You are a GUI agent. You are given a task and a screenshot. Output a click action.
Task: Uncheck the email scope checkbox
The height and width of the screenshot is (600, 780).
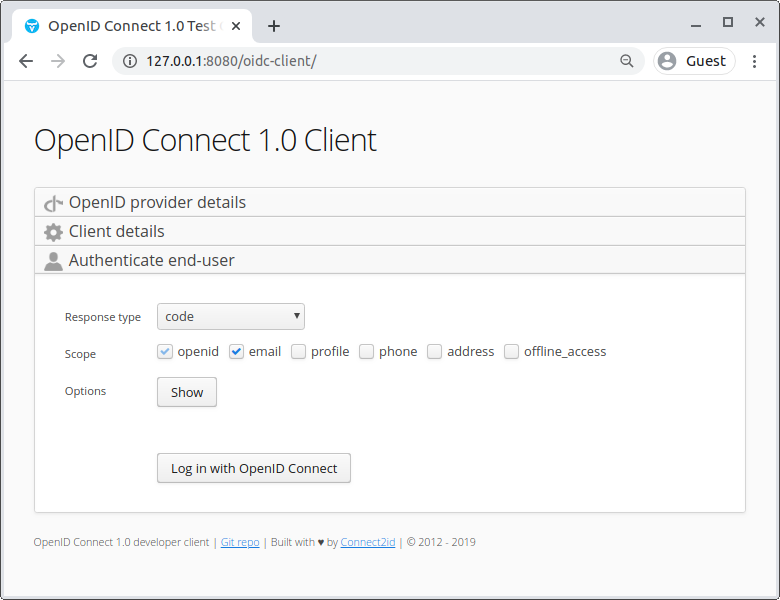tap(237, 352)
